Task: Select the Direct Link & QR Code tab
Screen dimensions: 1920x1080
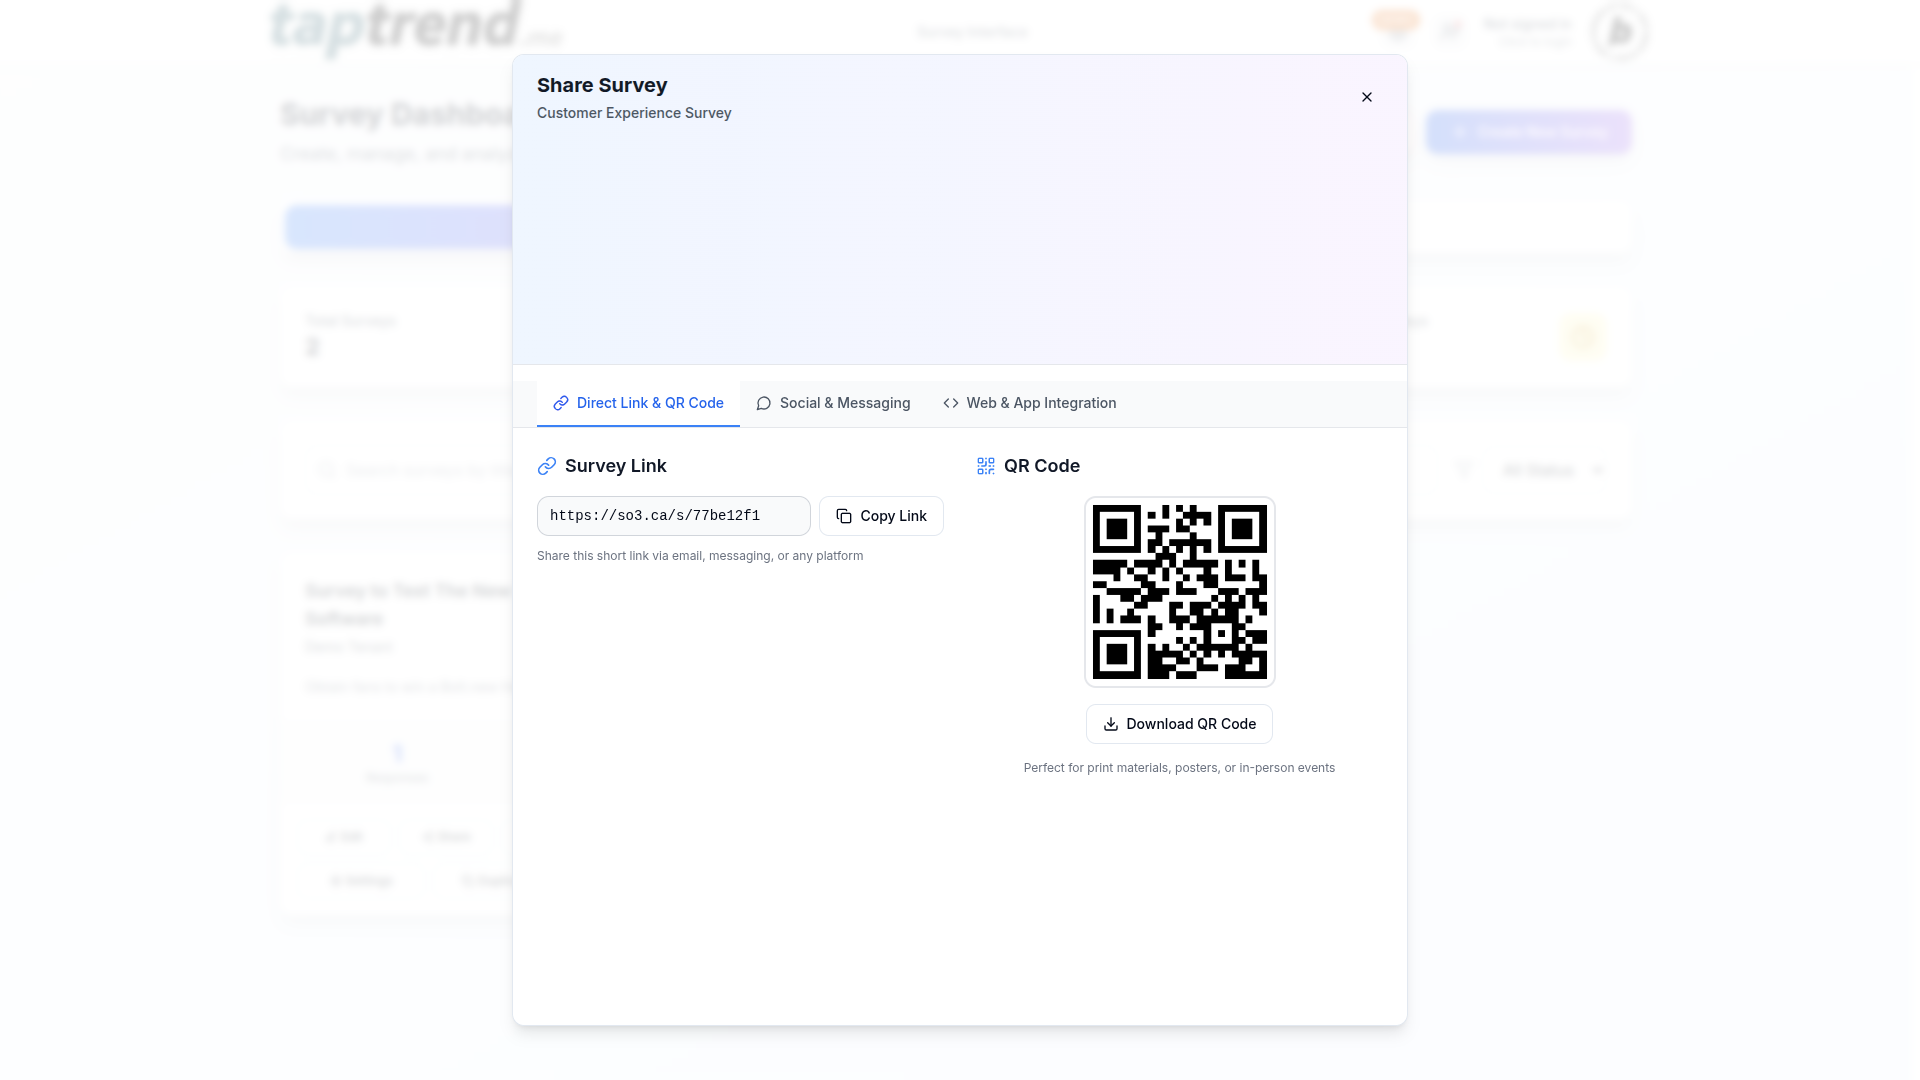Action: (x=638, y=403)
